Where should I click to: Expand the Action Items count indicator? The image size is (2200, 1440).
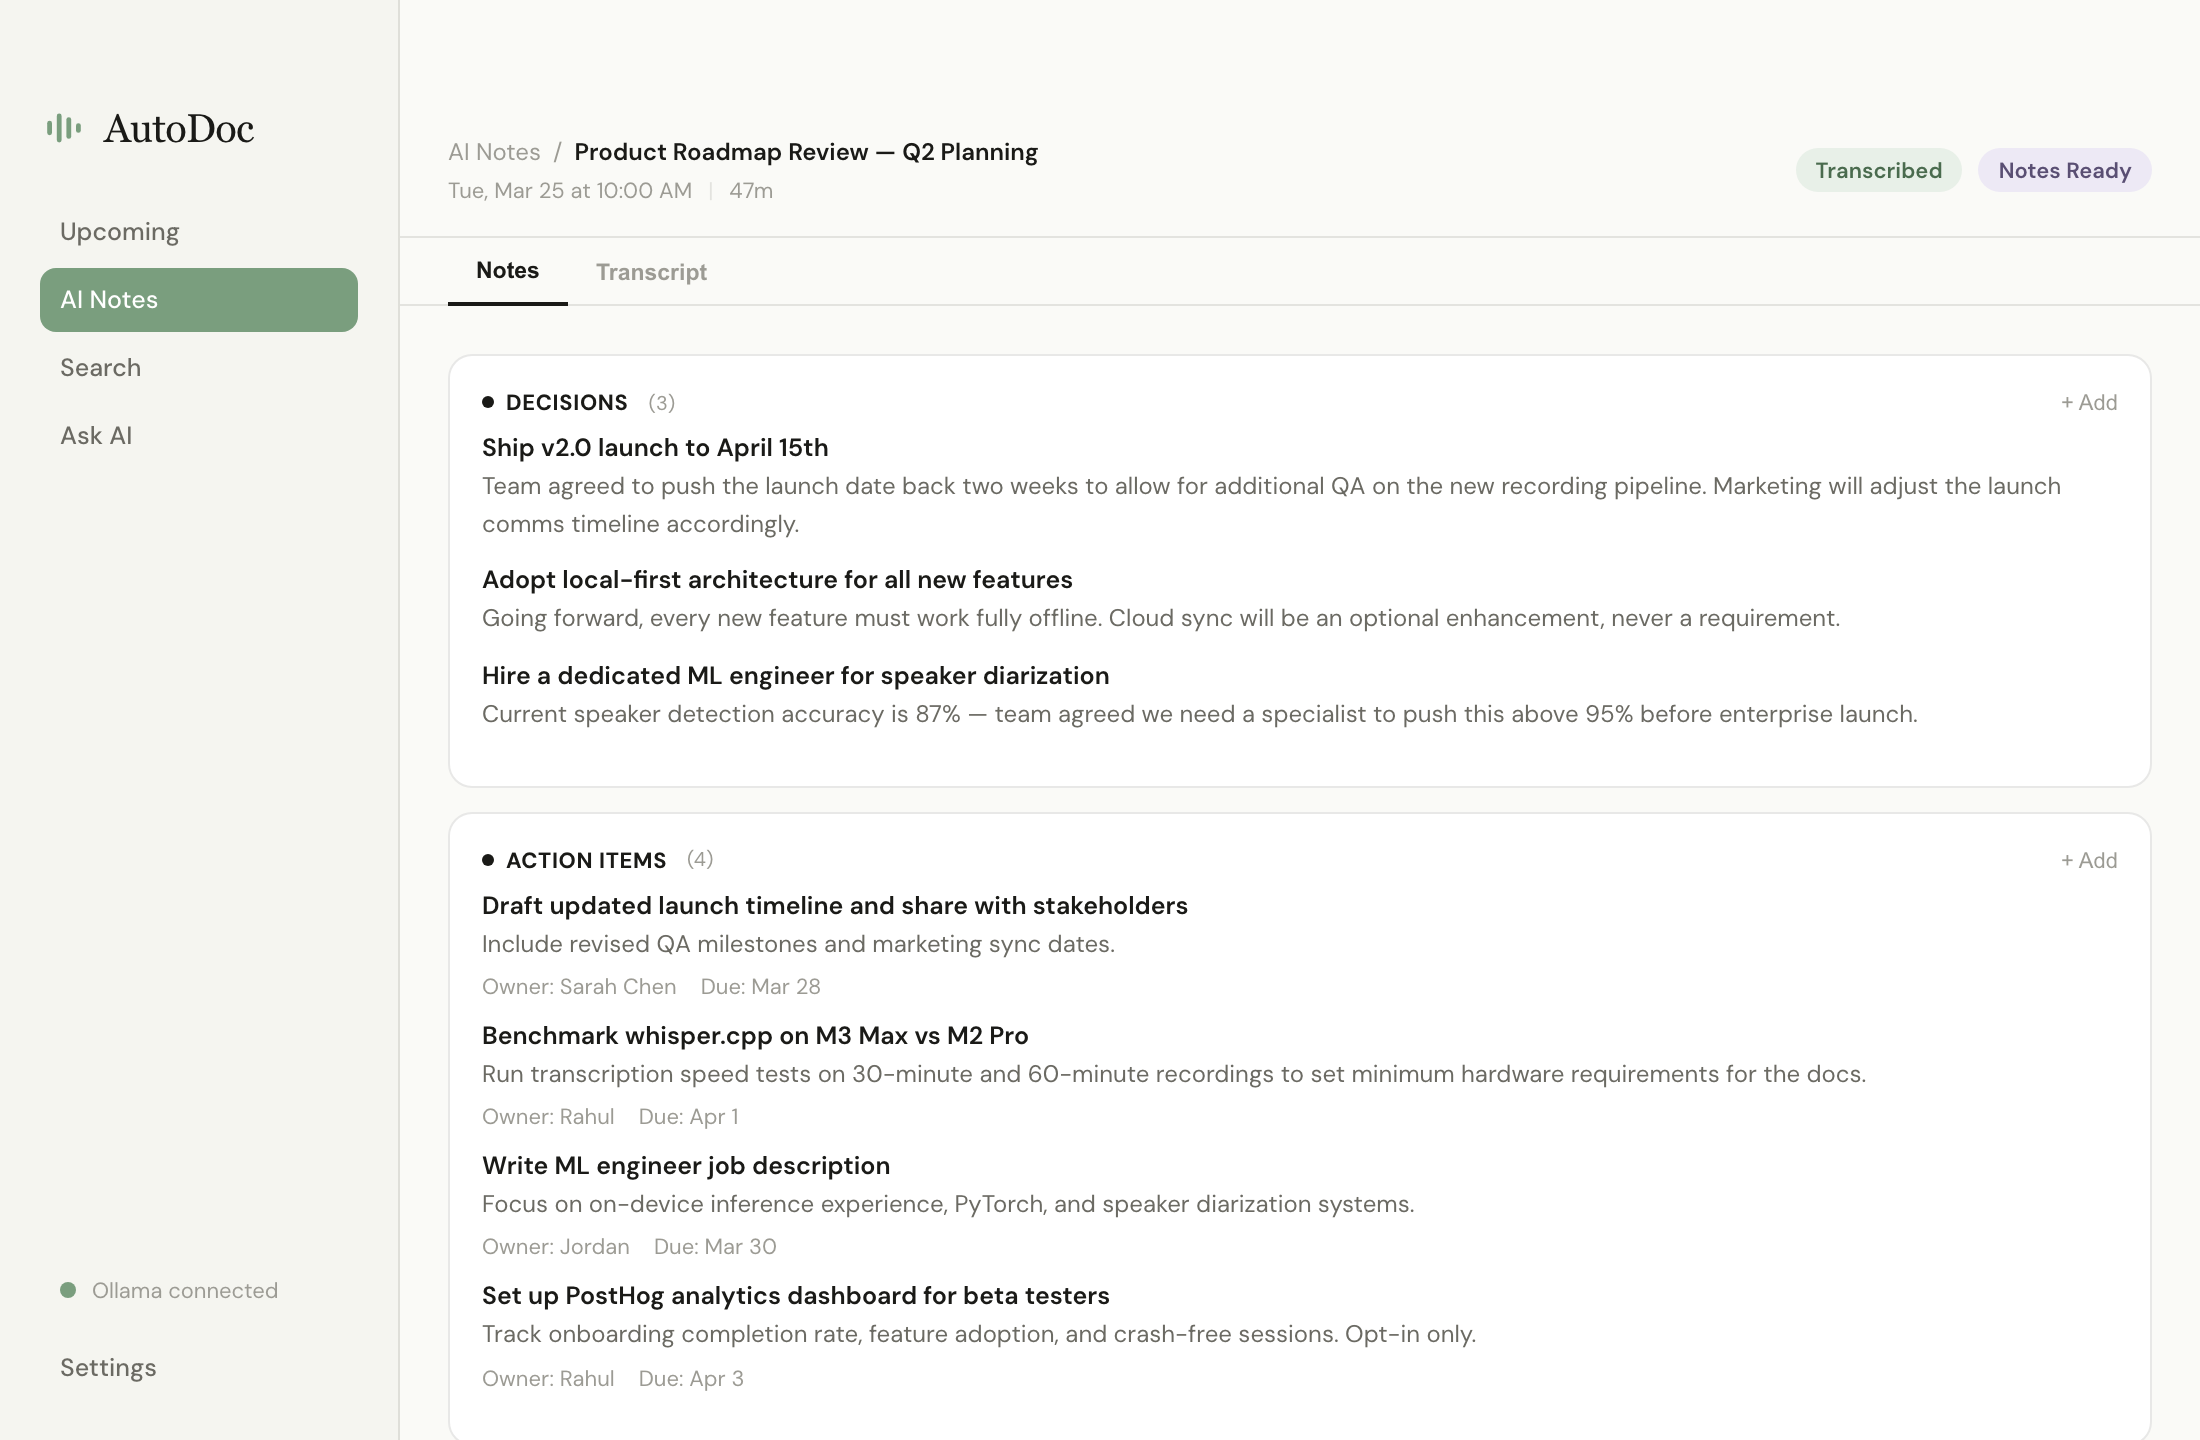point(700,859)
